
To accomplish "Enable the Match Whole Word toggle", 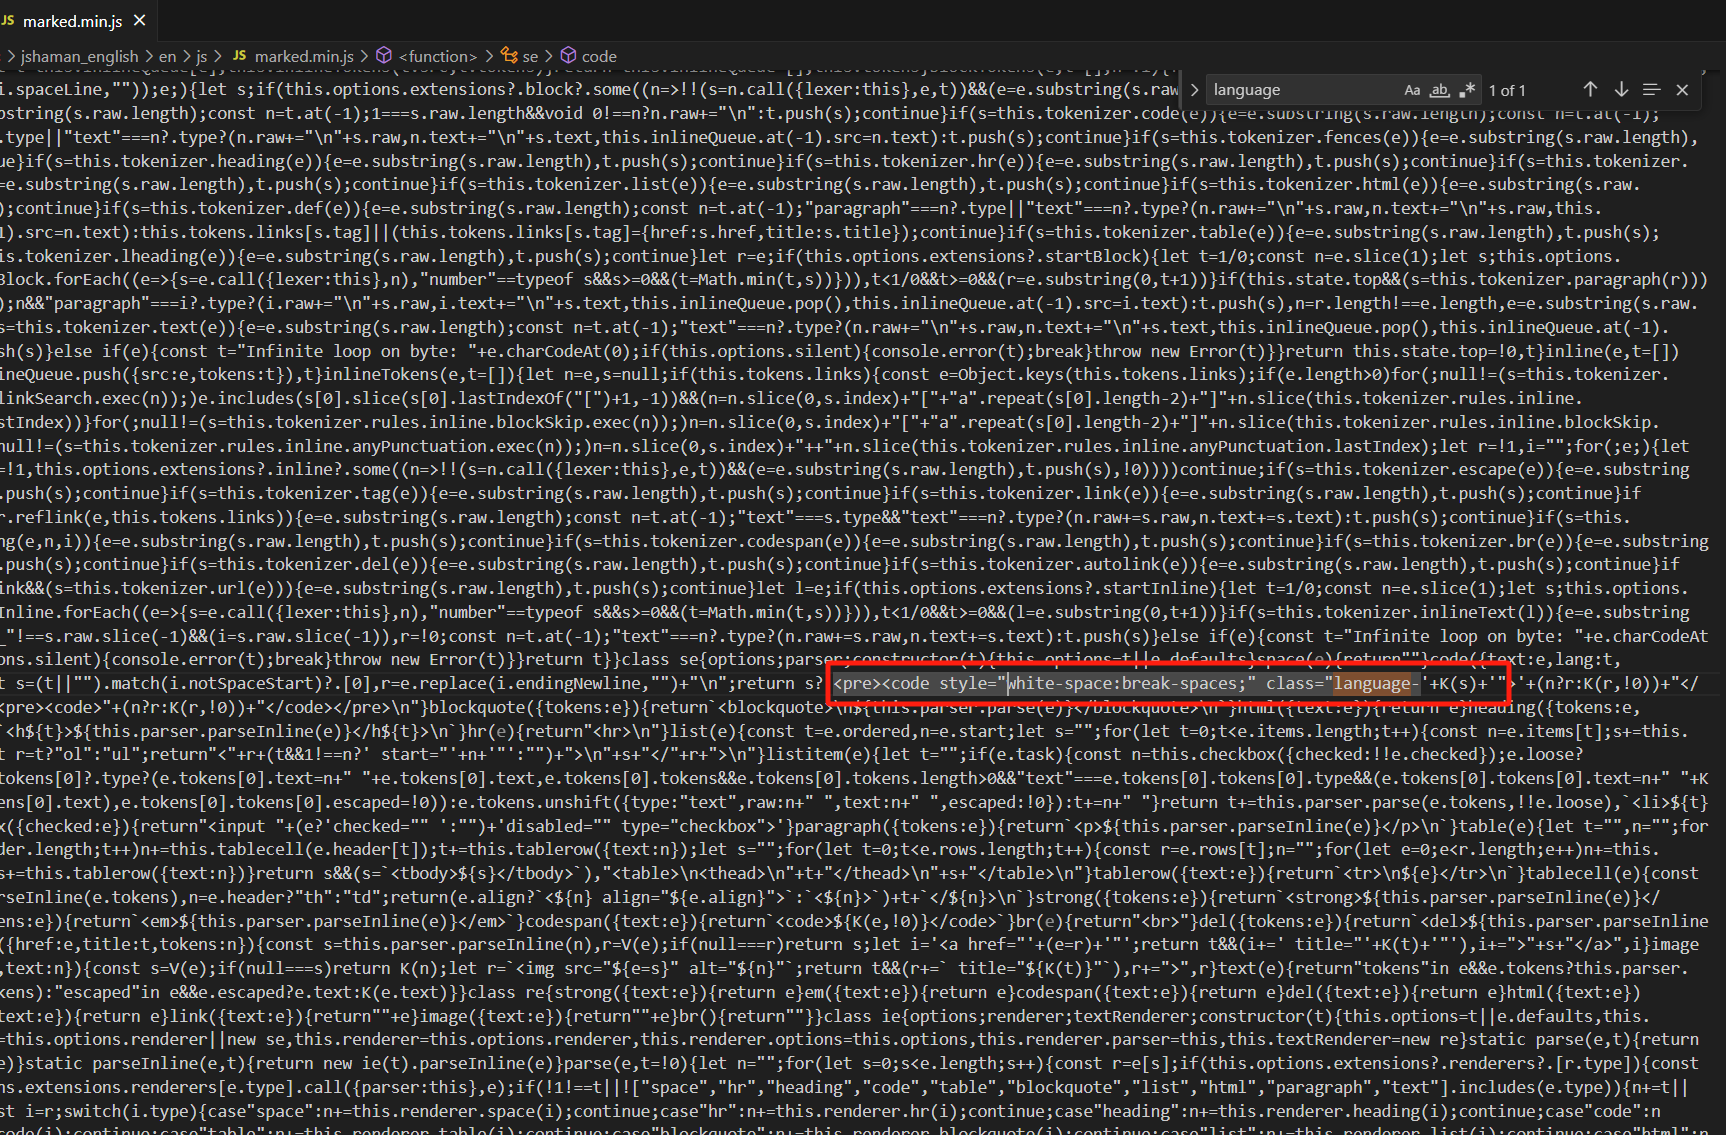I will [x=1440, y=89].
